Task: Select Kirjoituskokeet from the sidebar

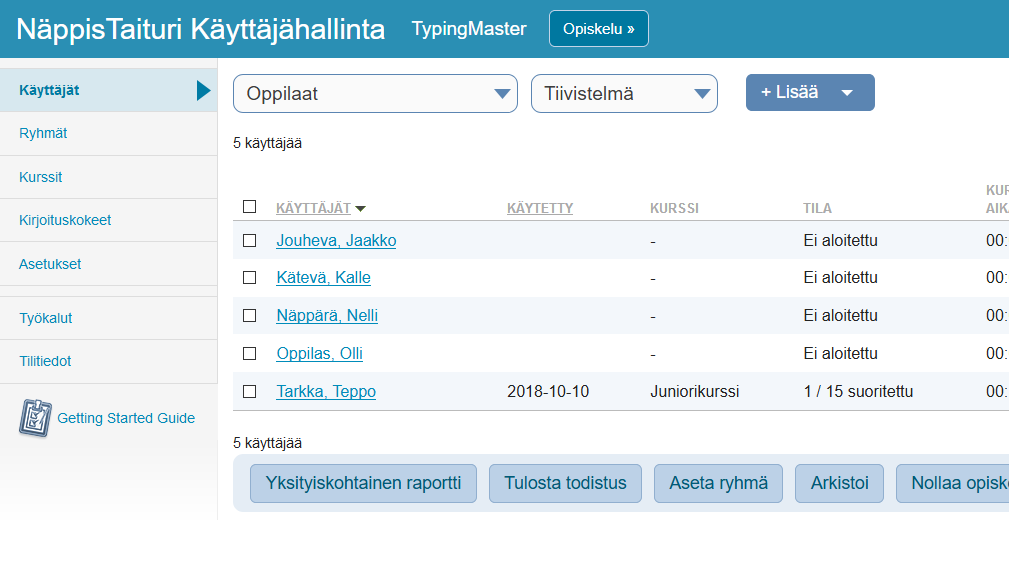Action: [x=109, y=220]
